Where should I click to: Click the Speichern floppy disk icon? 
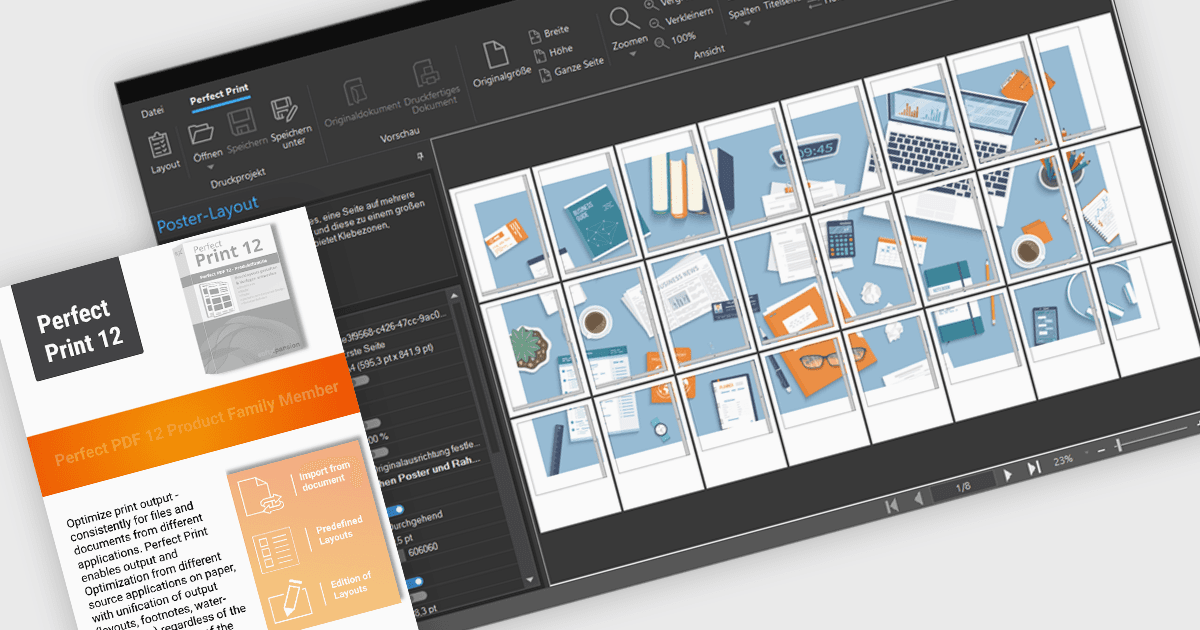click(241, 123)
